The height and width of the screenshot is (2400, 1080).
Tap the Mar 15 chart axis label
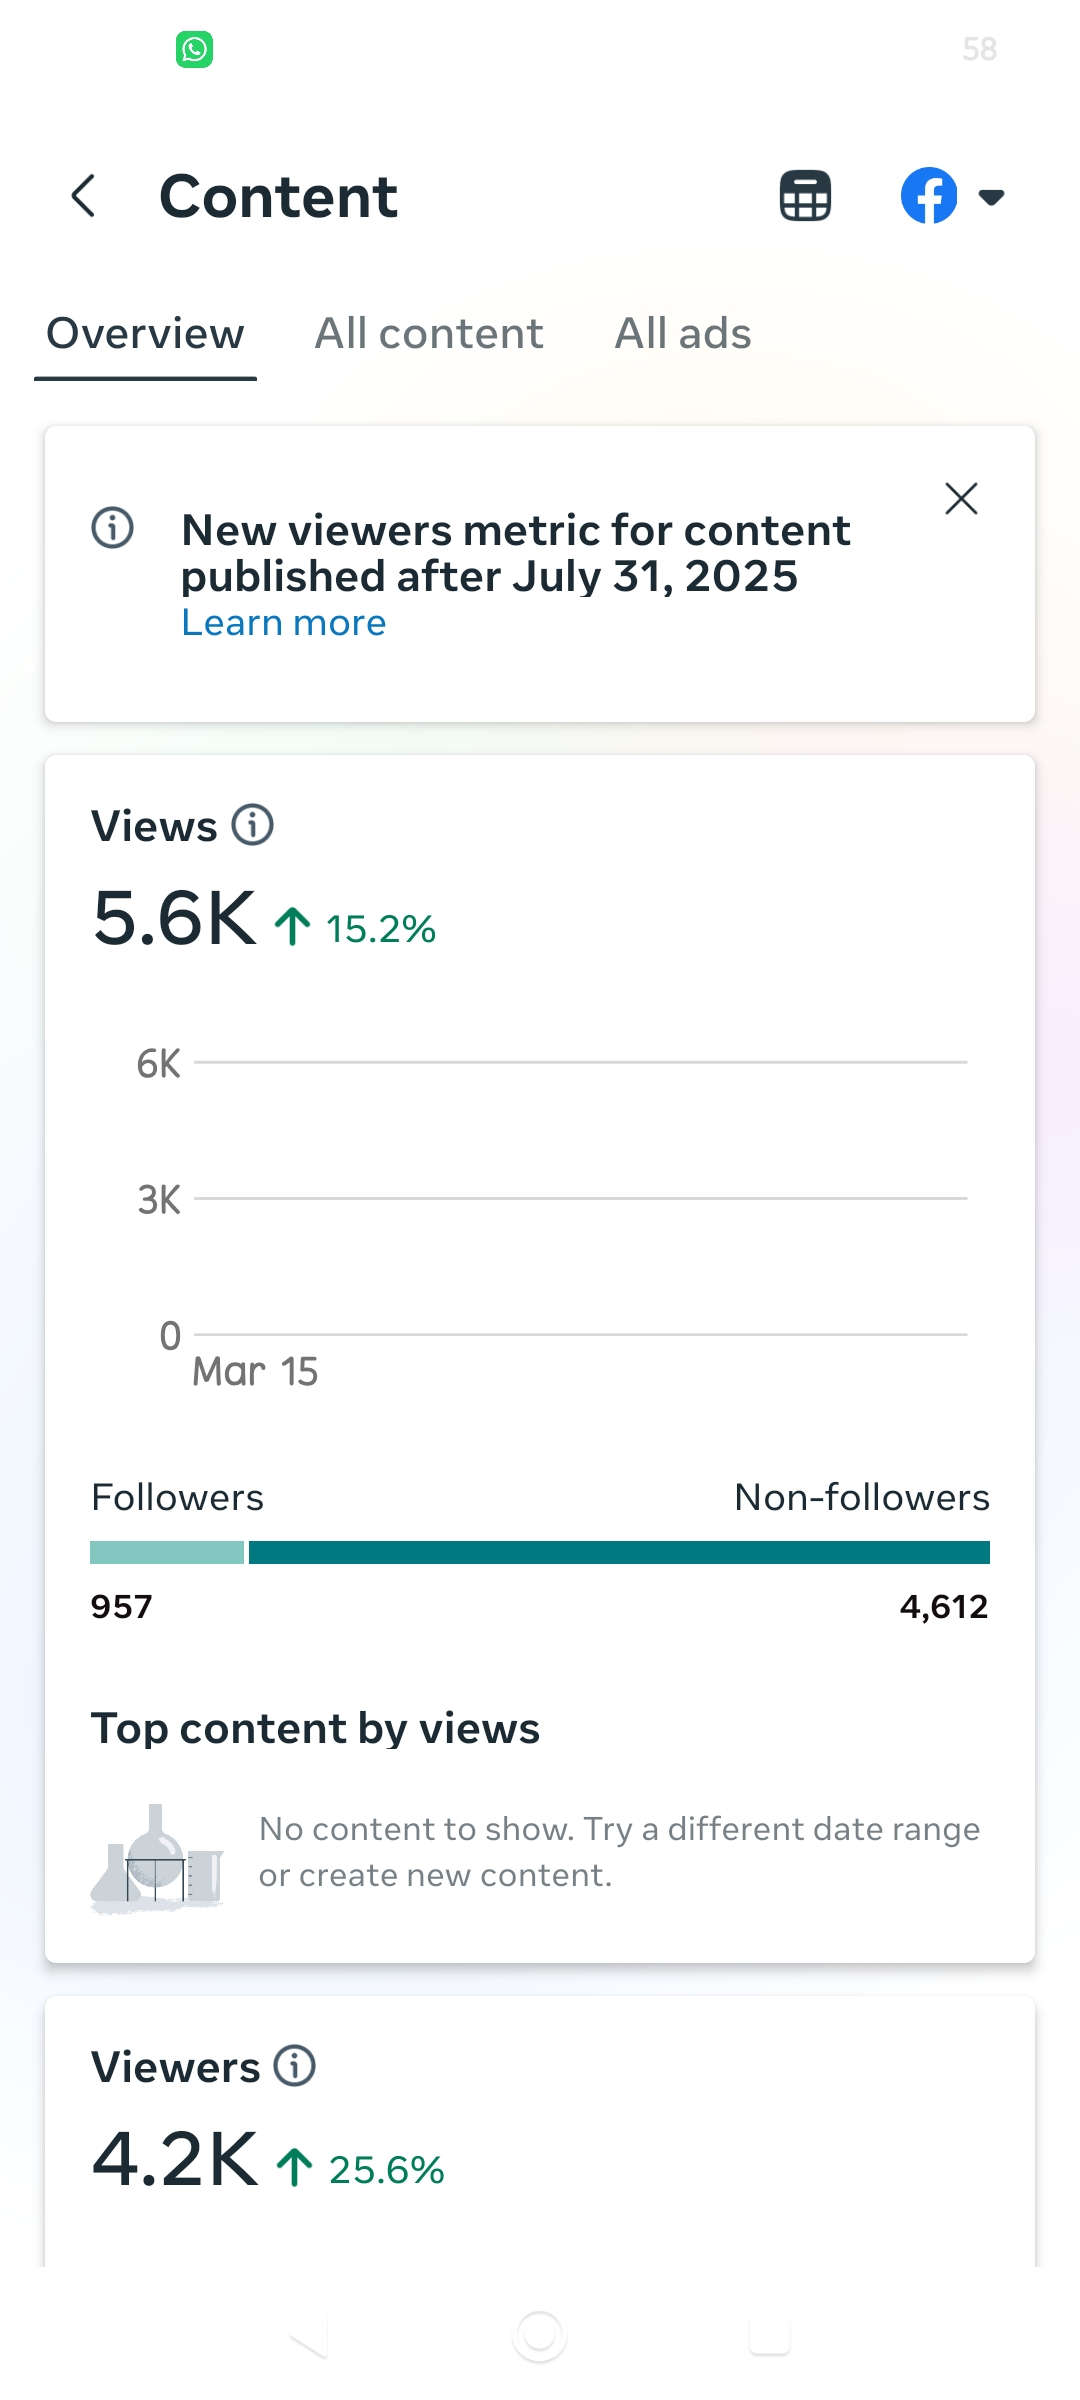tap(255, 1371)
